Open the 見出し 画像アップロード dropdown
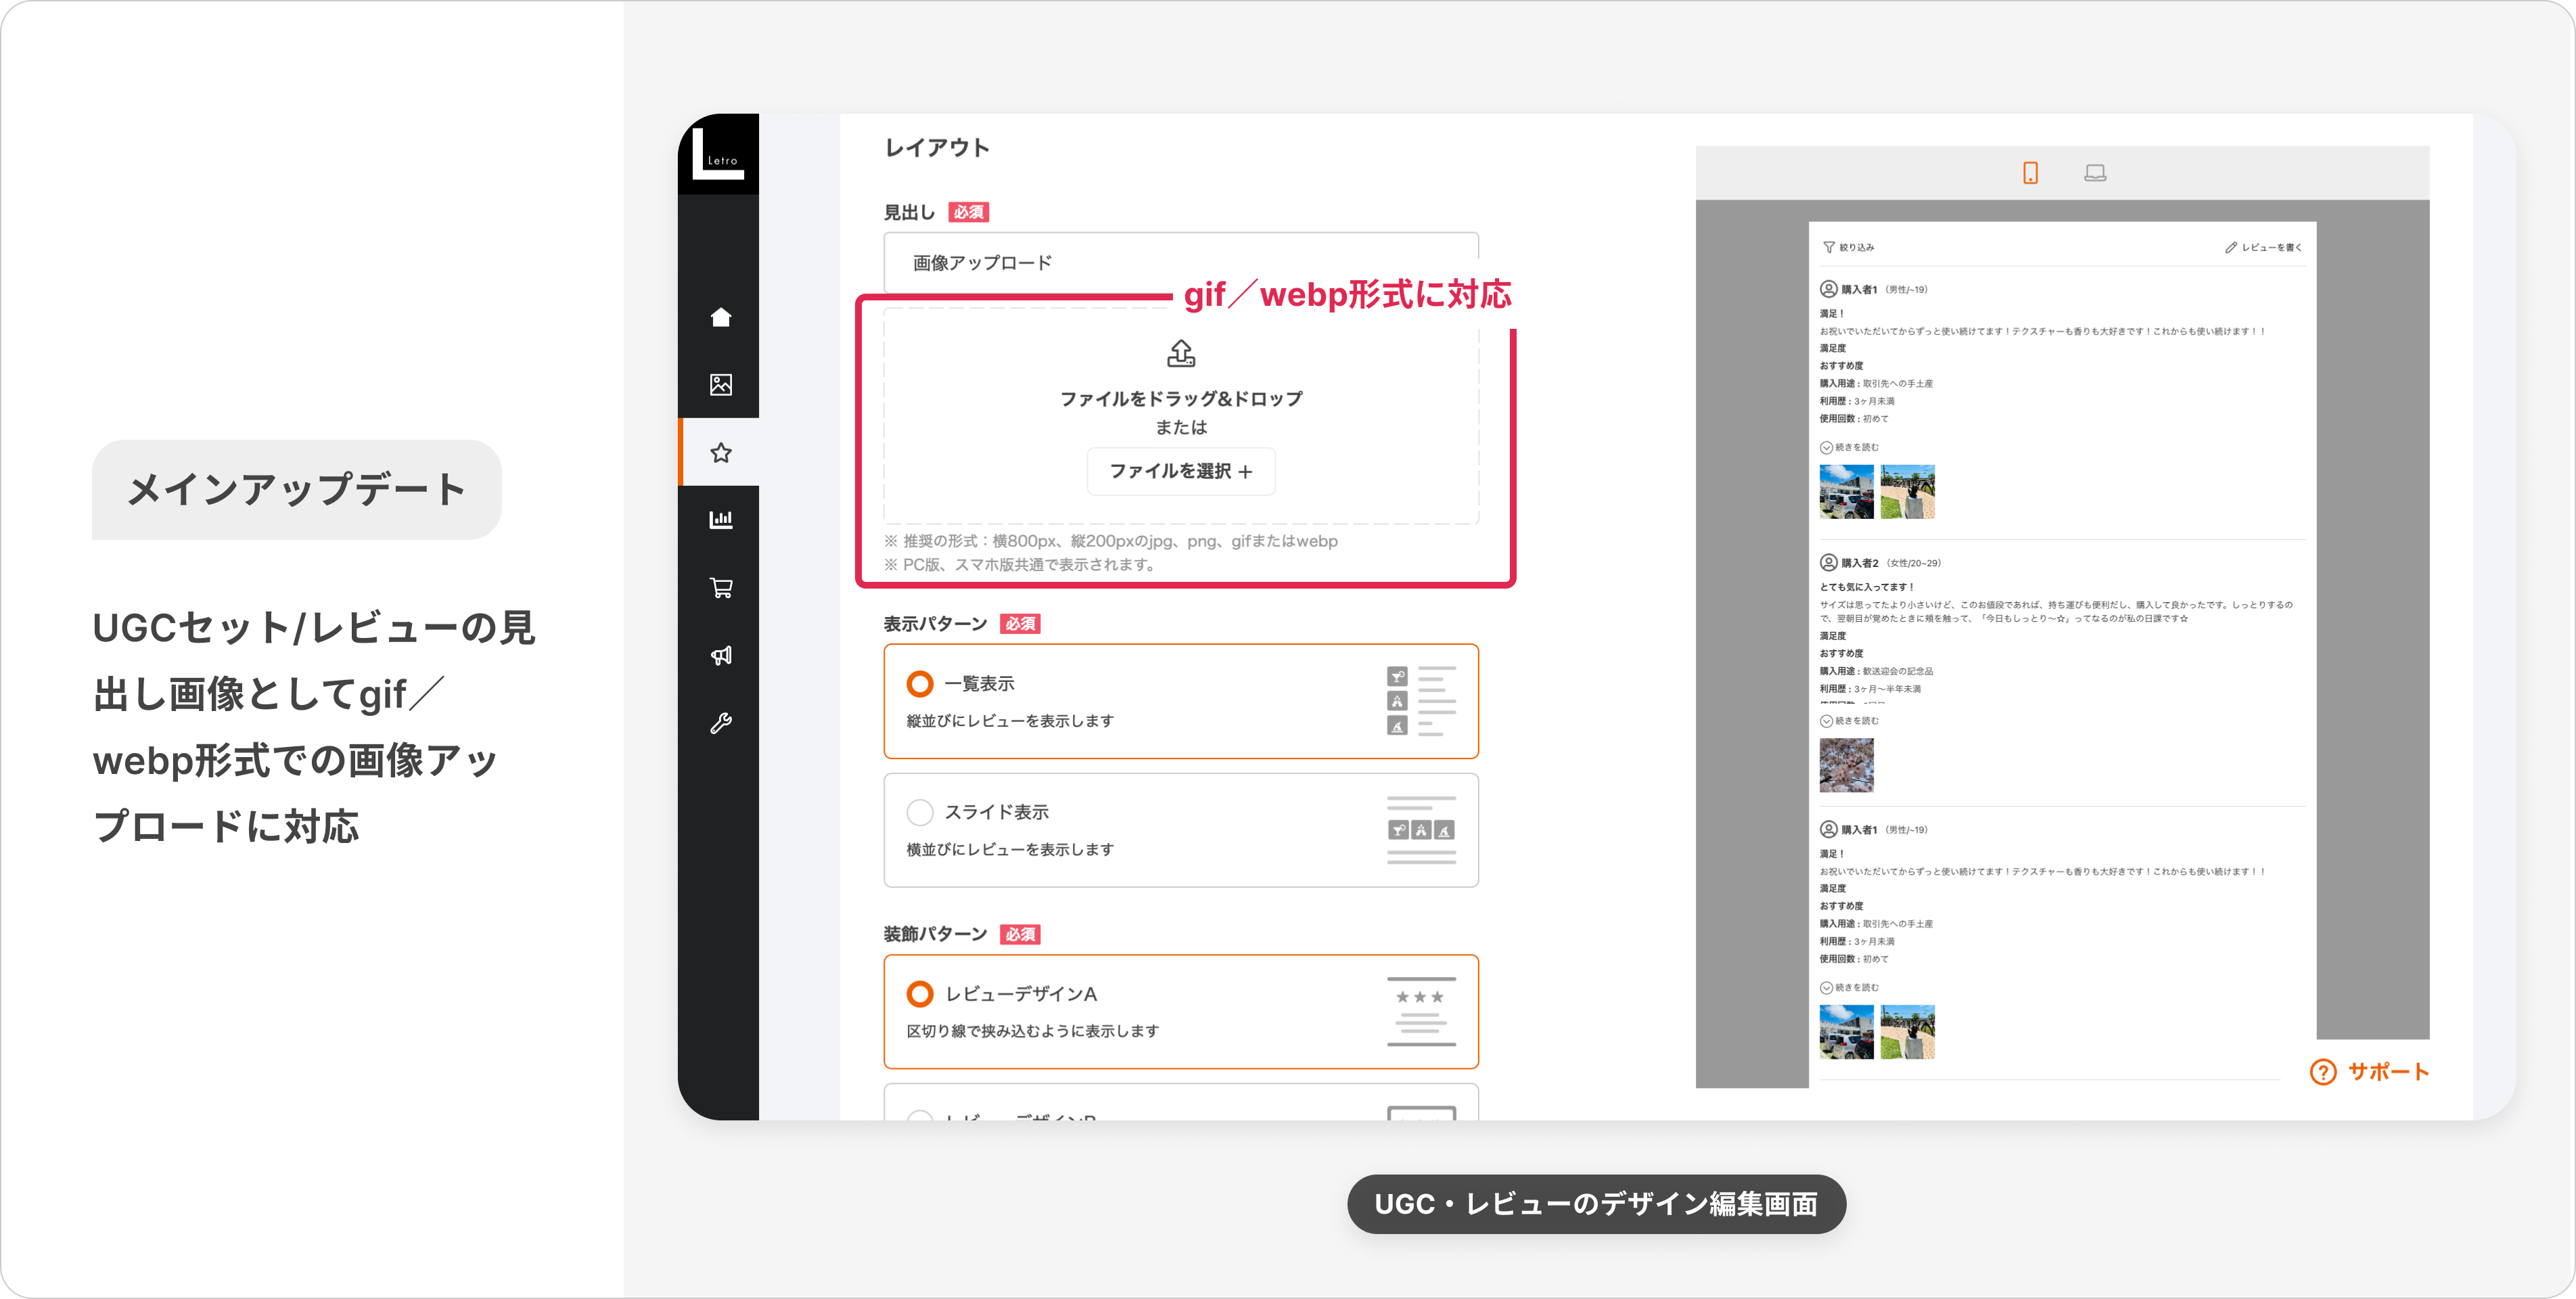 [1180, 263]
